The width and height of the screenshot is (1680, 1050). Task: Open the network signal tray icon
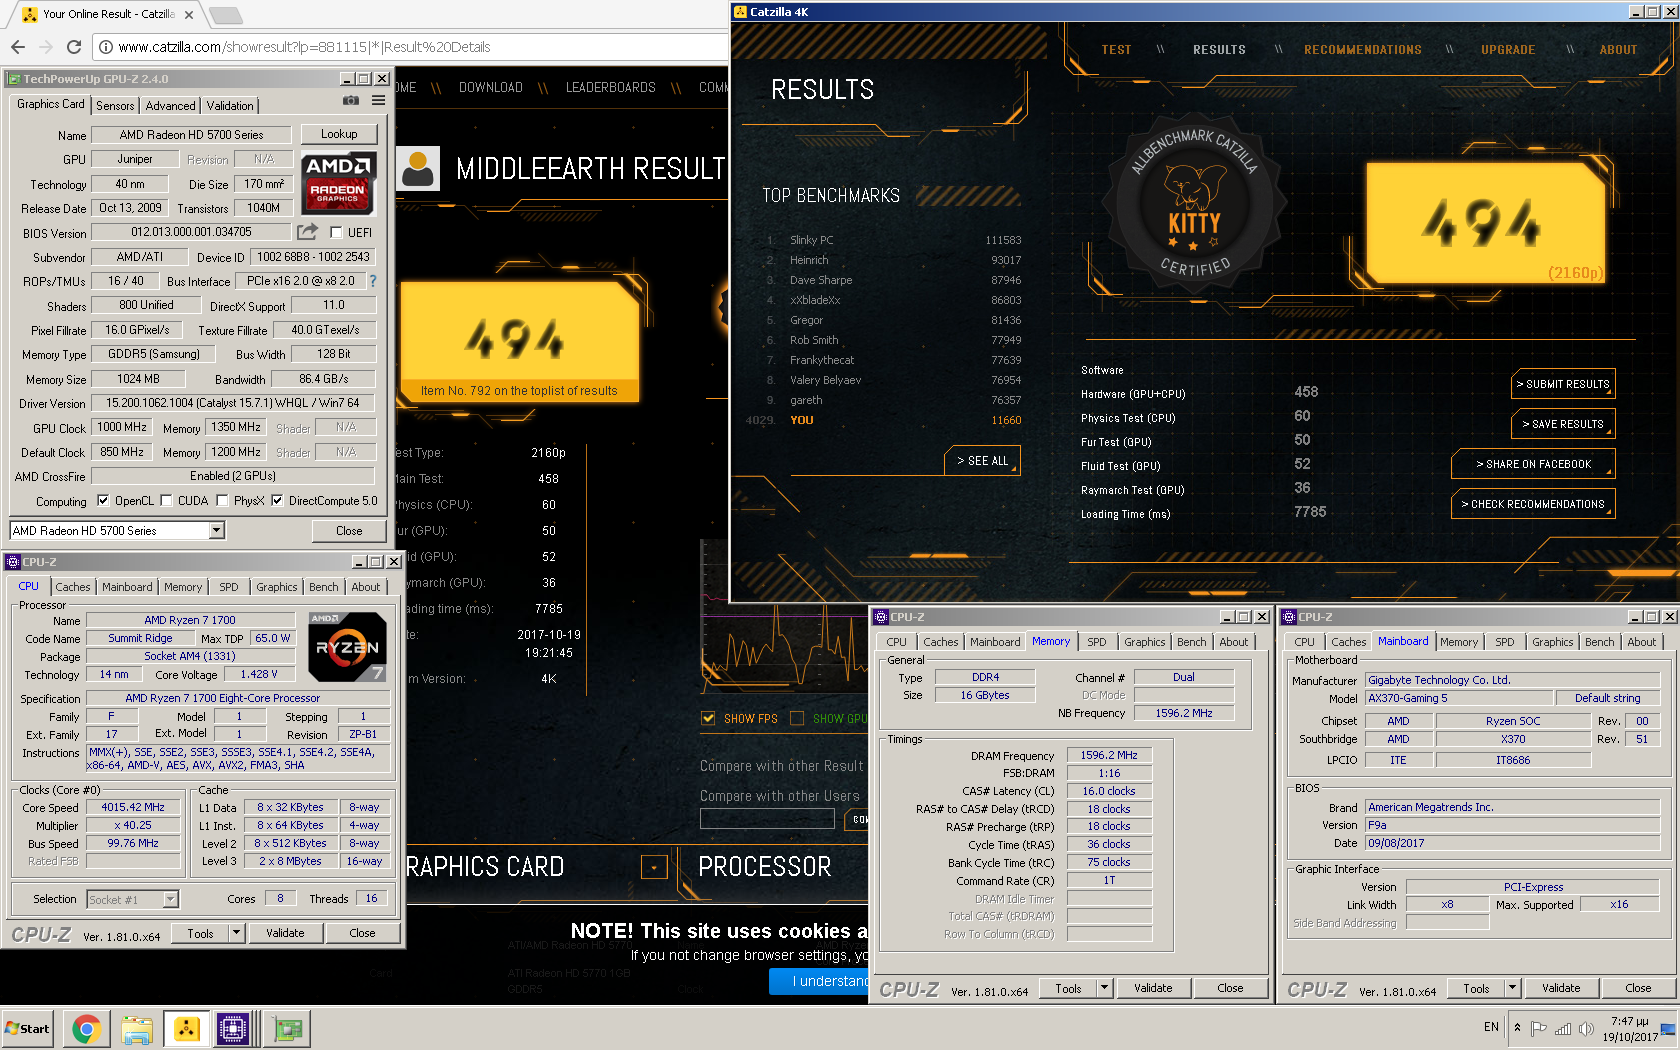coord(1562,1028)
